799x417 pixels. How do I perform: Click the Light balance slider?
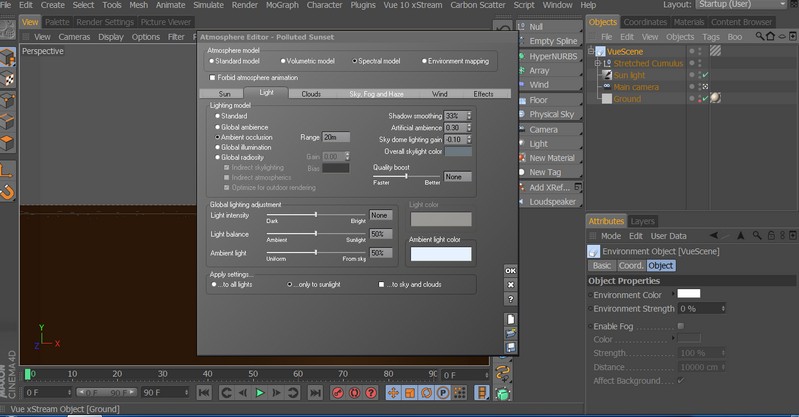(315, 233)
